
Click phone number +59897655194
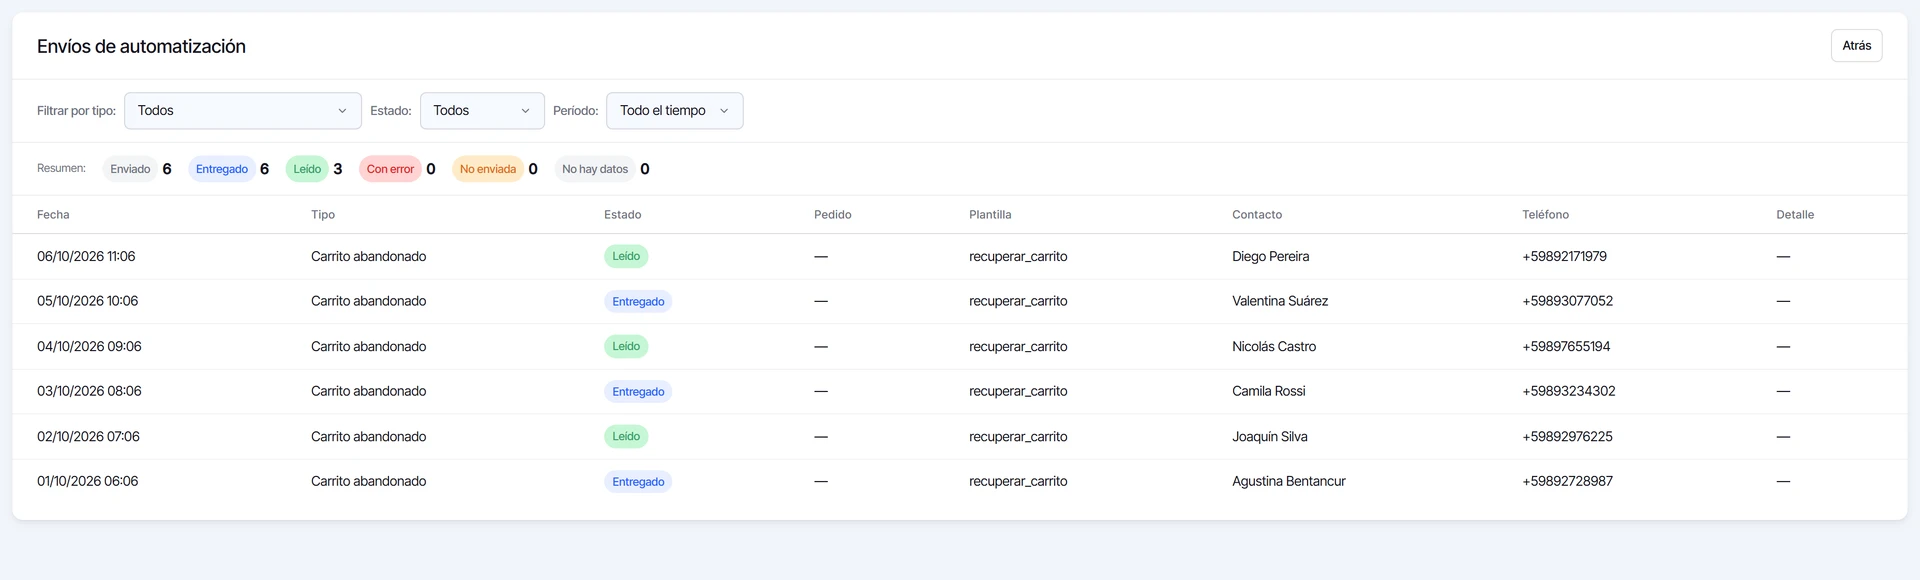pyautogui.click(x=1566, y=347)
